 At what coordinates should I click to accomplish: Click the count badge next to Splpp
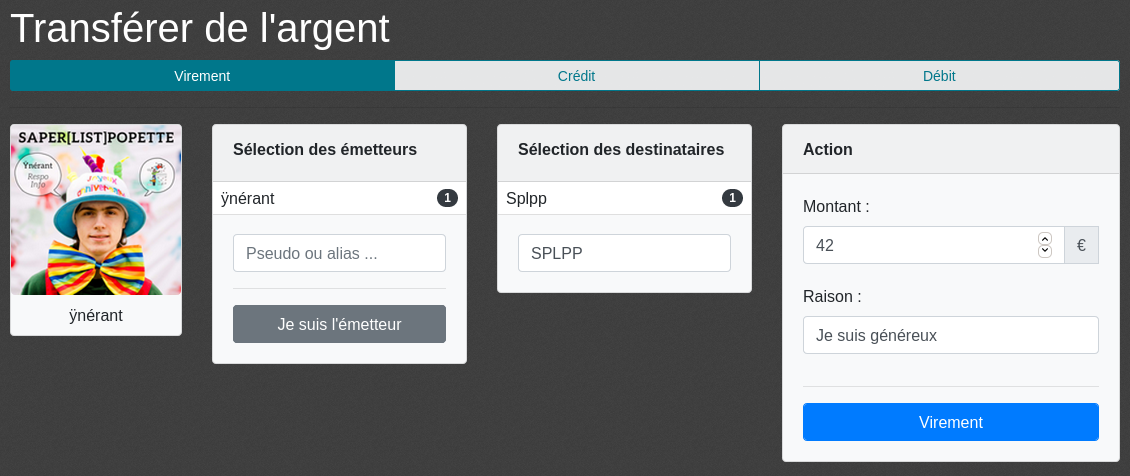pyautogui.click(x=732, y=198)
